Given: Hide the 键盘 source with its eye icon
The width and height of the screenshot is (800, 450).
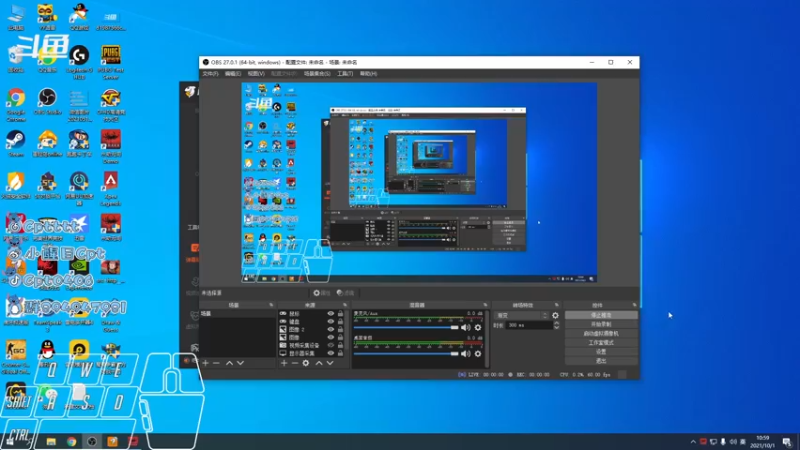Looking at the screenshot, I should pos(331,321).
